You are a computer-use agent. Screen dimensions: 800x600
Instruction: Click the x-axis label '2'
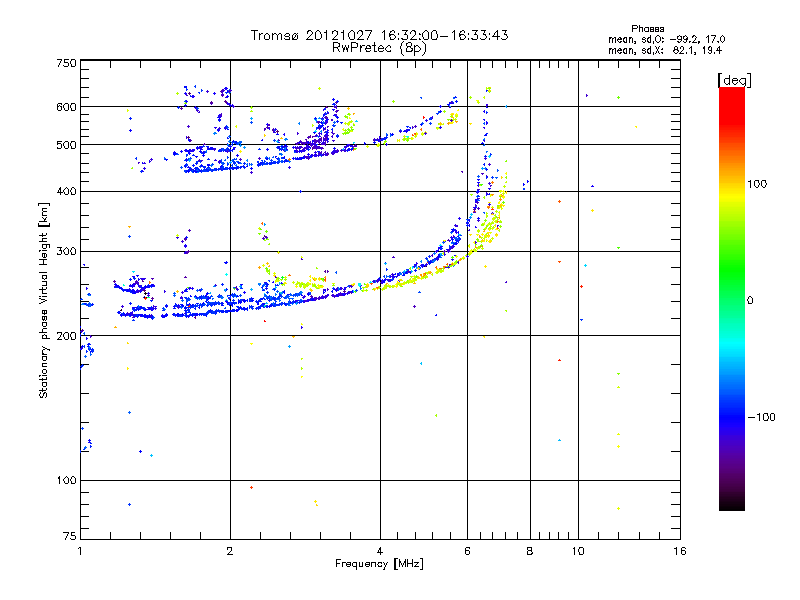click(x=230, y=551)
